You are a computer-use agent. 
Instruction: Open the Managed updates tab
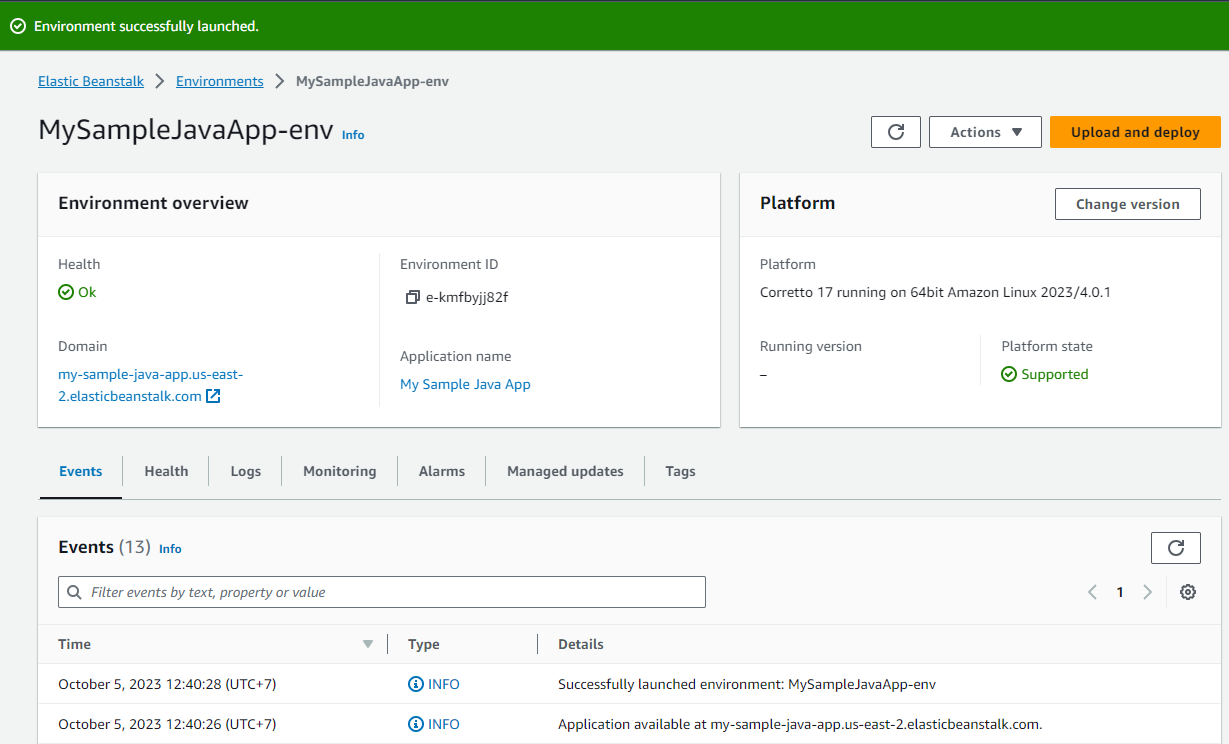(565, 471)
